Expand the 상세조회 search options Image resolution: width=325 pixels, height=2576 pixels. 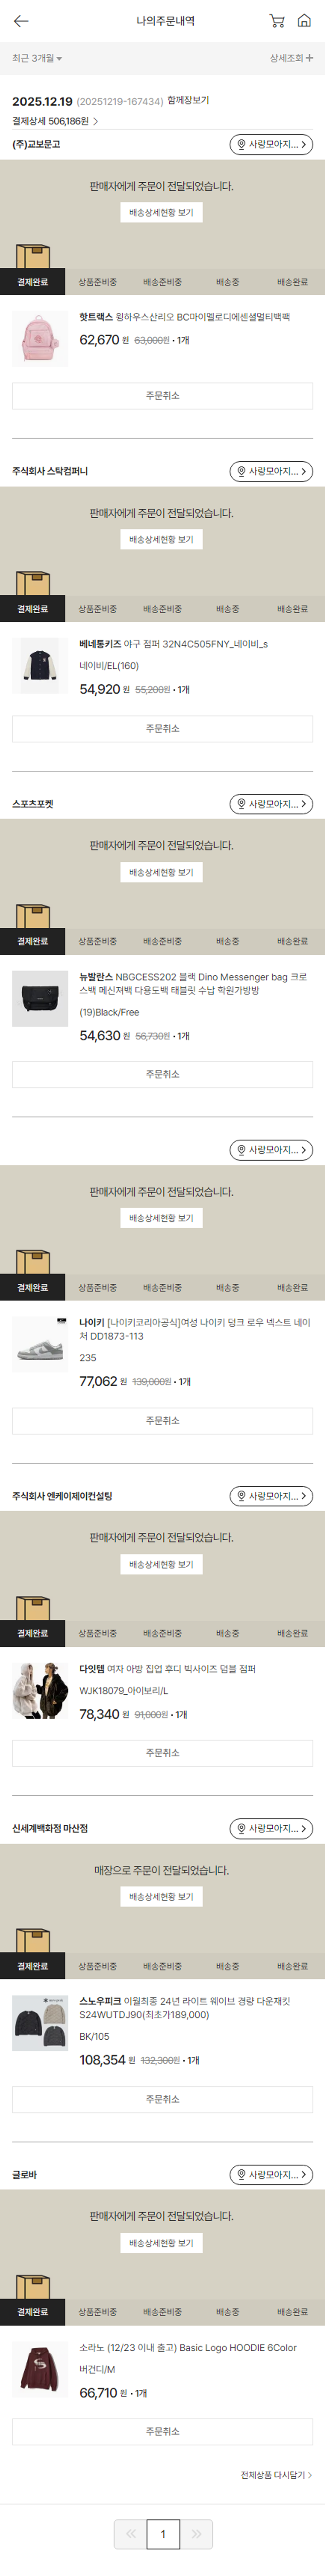click(291, 58)
